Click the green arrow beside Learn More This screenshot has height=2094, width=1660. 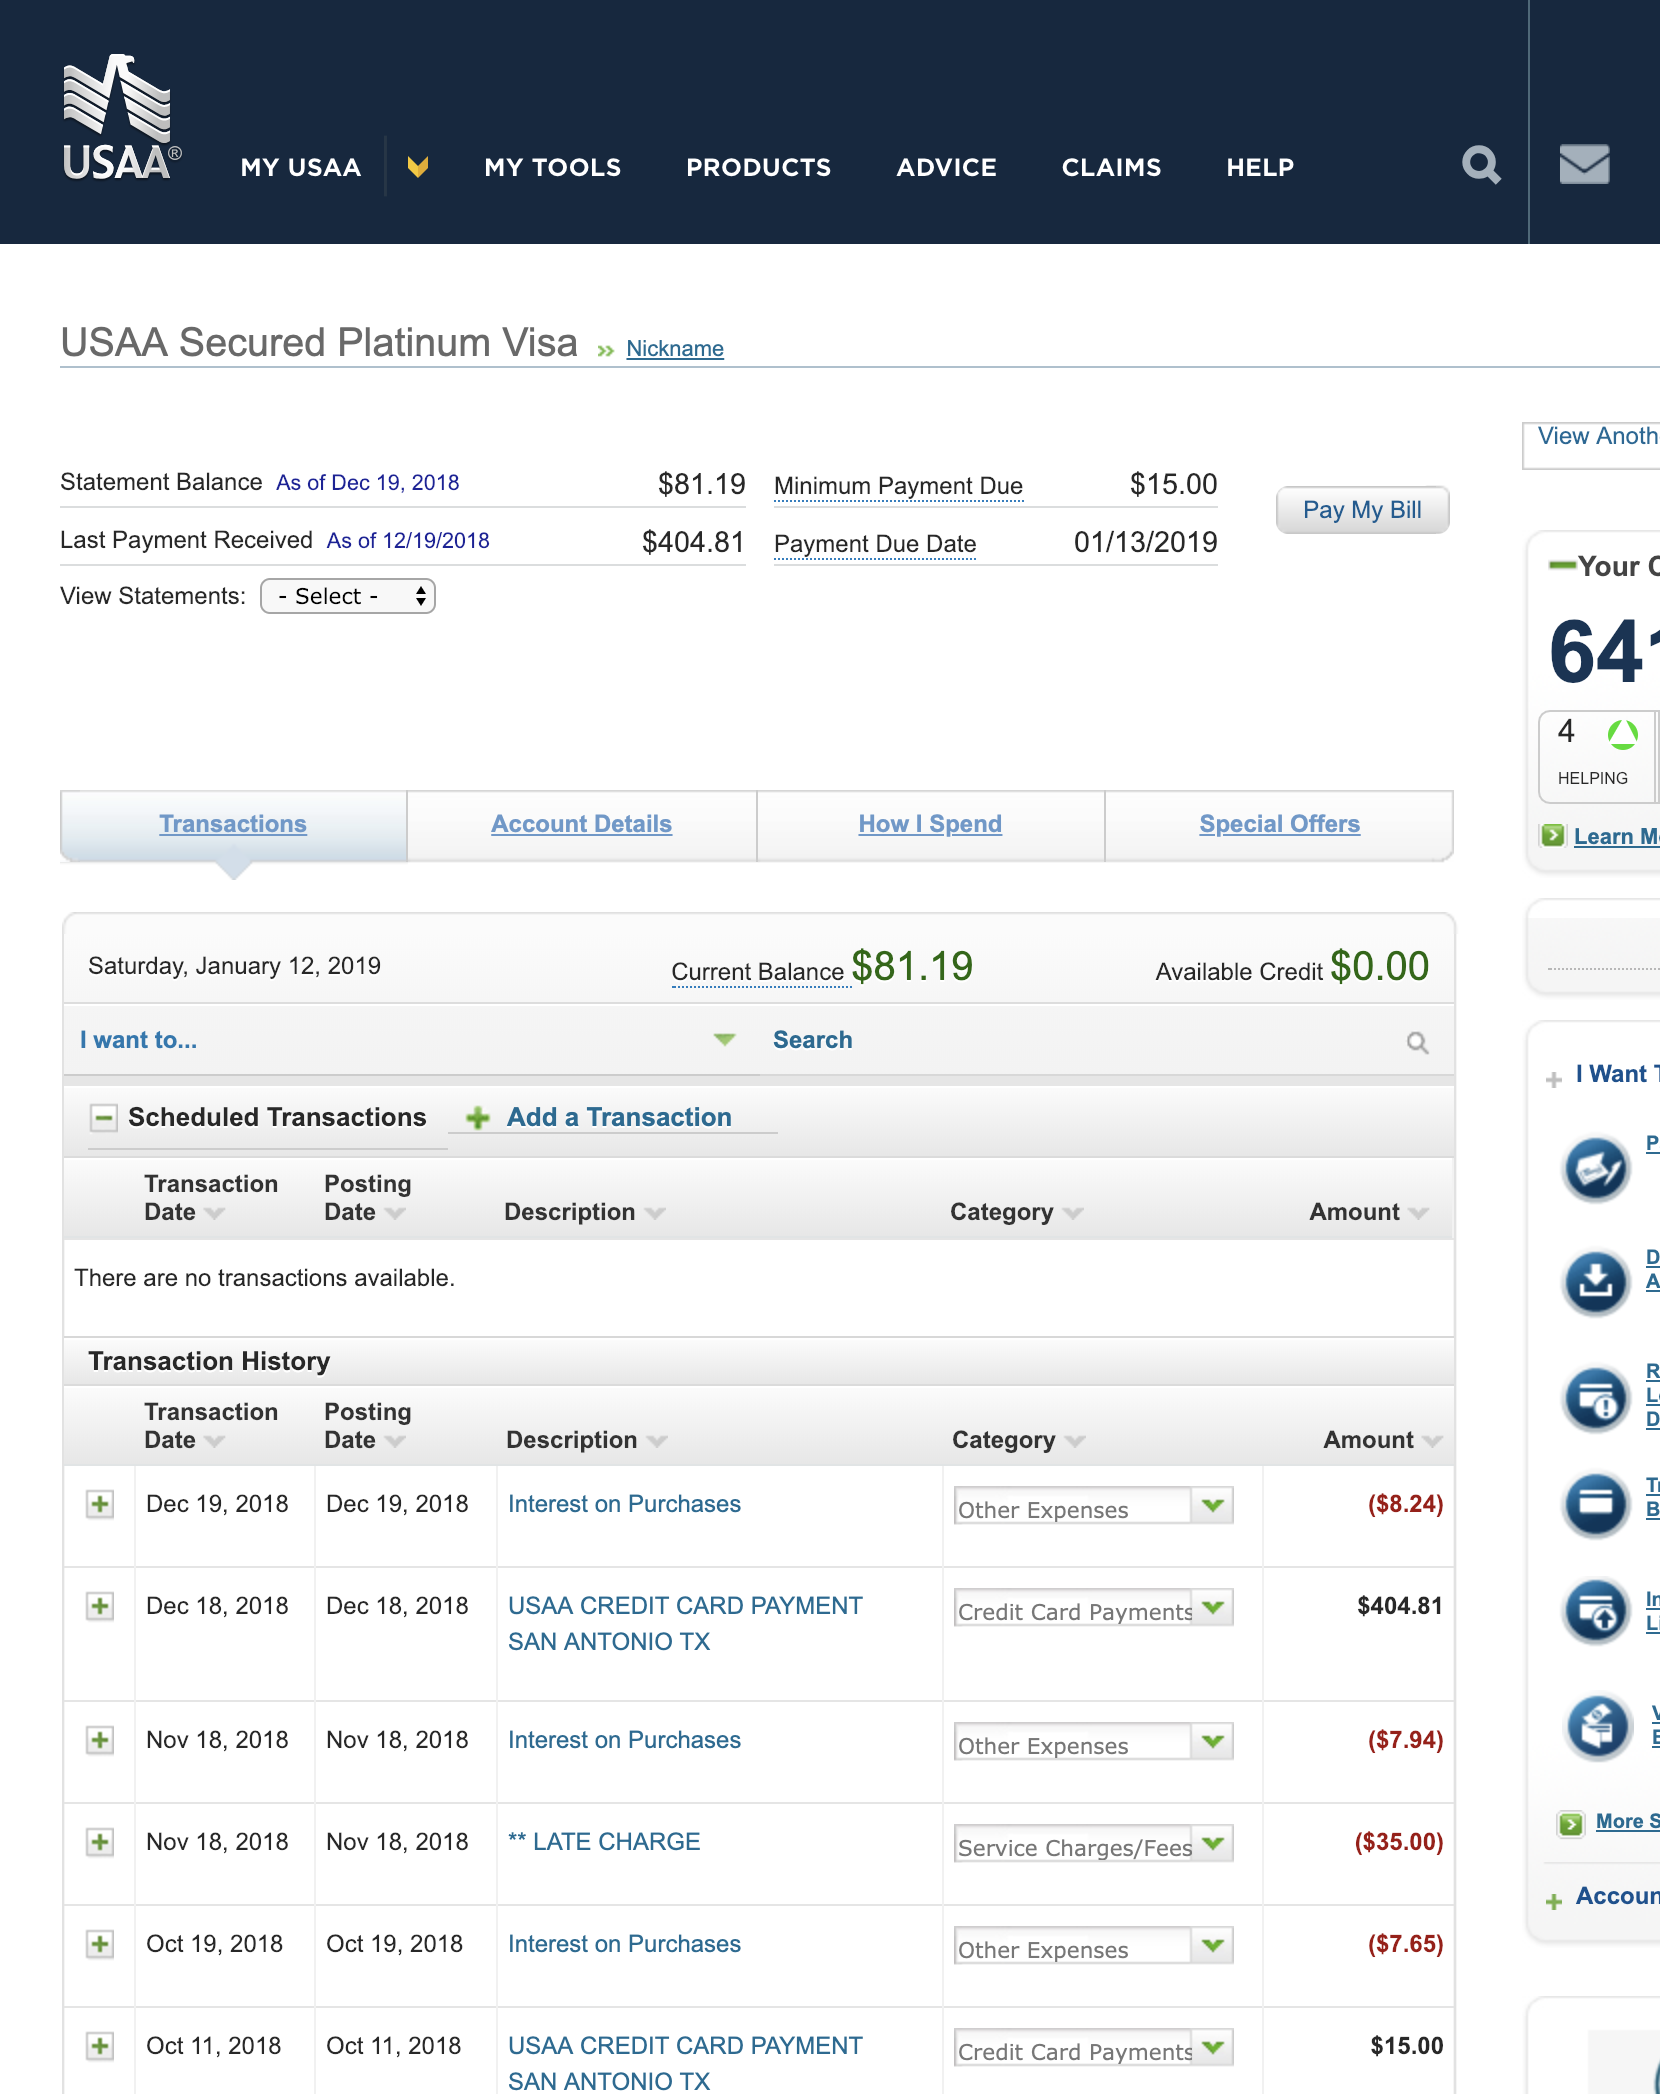[x=1552, y=835]
